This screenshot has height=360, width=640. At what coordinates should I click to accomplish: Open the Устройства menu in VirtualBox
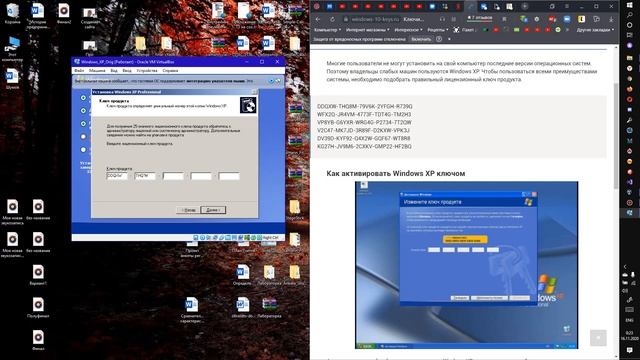pyautogui.click(x=147, y=71)
